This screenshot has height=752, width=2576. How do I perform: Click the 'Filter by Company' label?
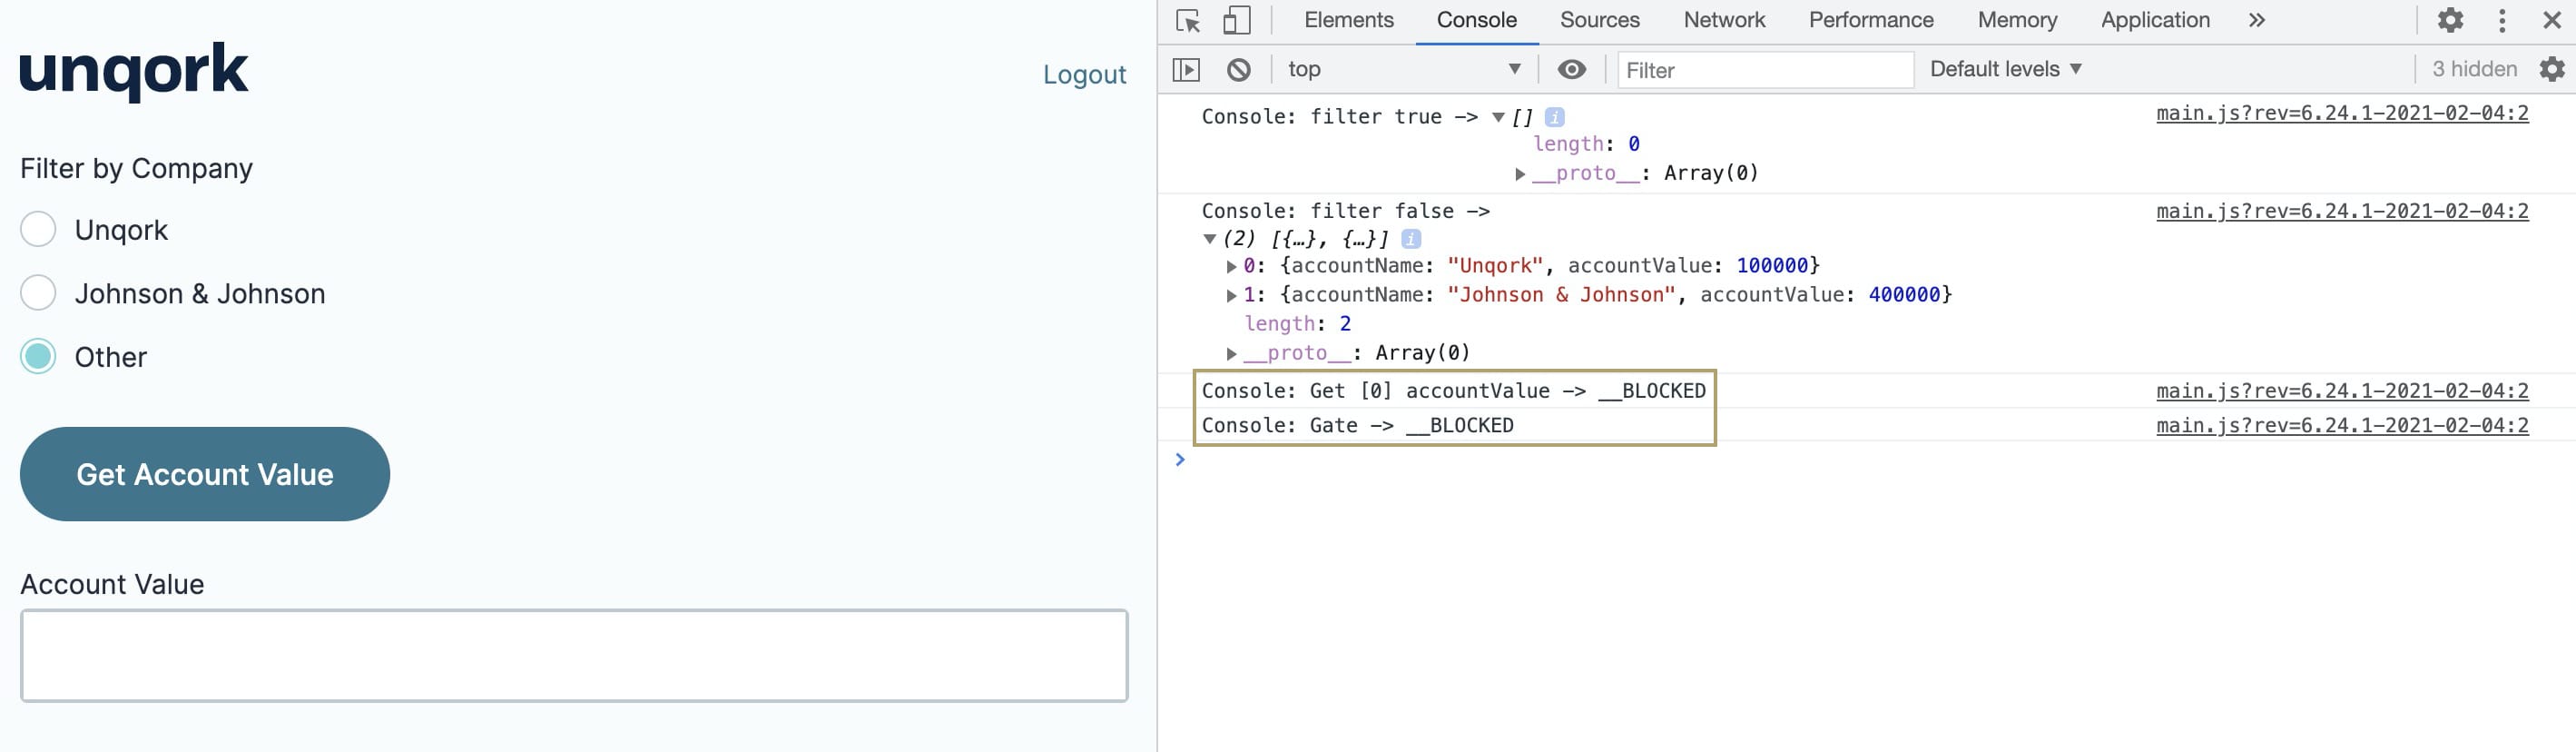136,168
